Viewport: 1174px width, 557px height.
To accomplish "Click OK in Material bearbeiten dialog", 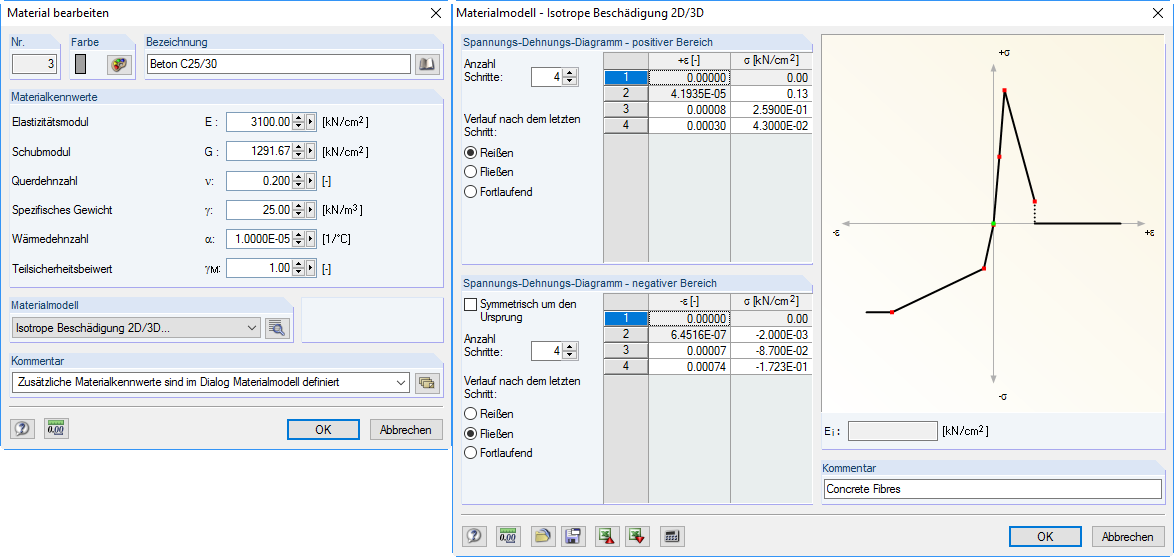I will coord(323,430).
